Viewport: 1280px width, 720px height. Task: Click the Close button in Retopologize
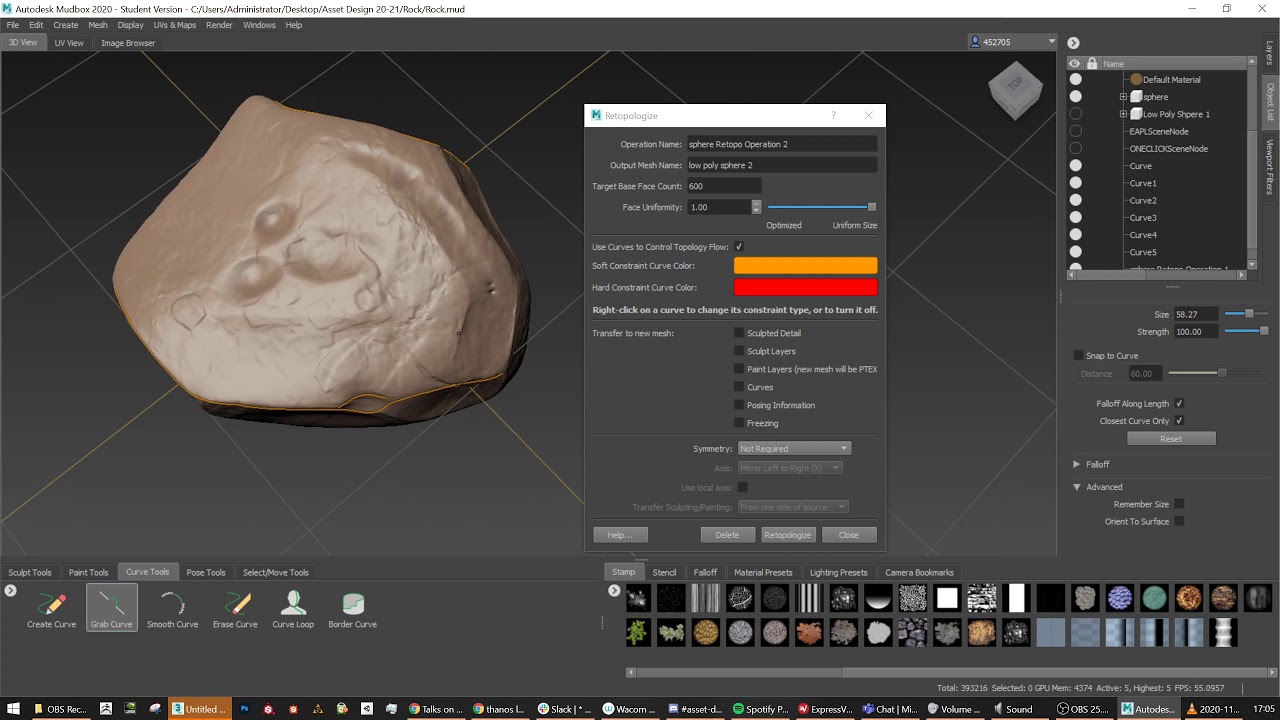[848, 535]
